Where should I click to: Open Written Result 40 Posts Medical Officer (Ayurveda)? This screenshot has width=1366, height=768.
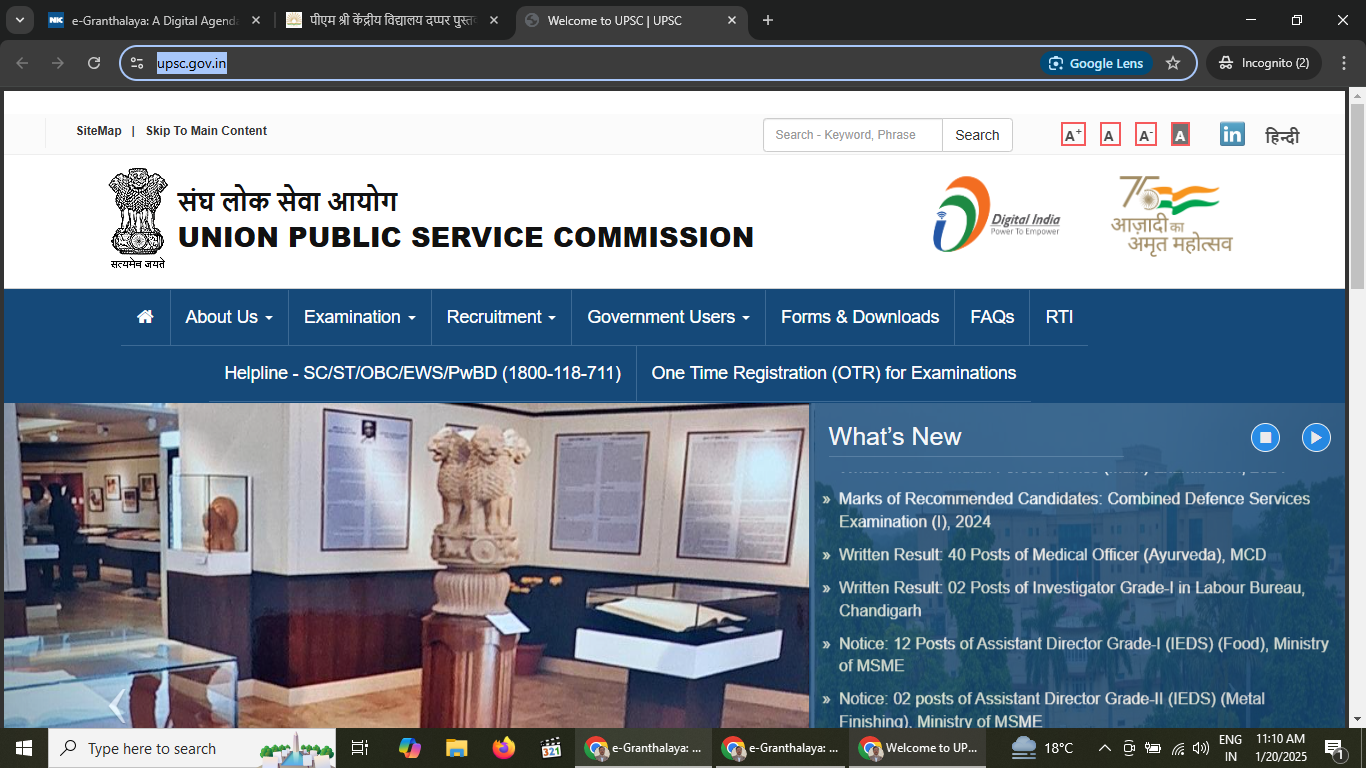pyautogui.click(x=1052, y=554)
